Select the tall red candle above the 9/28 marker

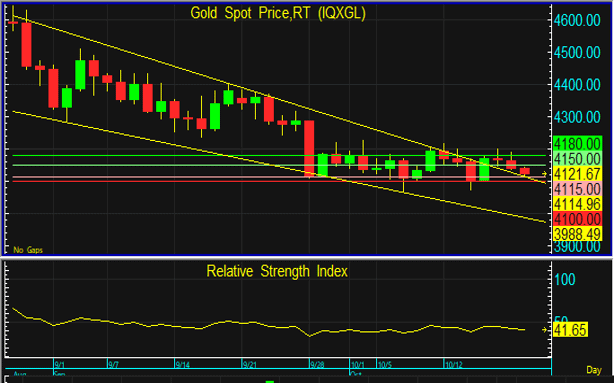(x=309, y=148)
